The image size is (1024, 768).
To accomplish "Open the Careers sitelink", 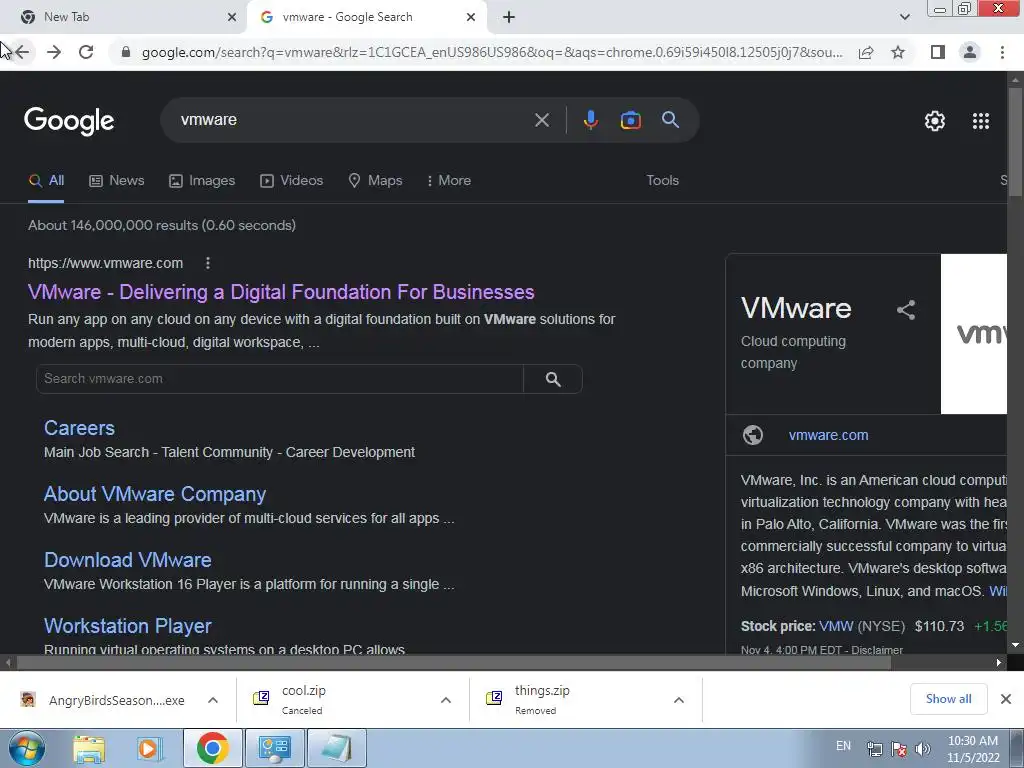I will tap(79, 428).
